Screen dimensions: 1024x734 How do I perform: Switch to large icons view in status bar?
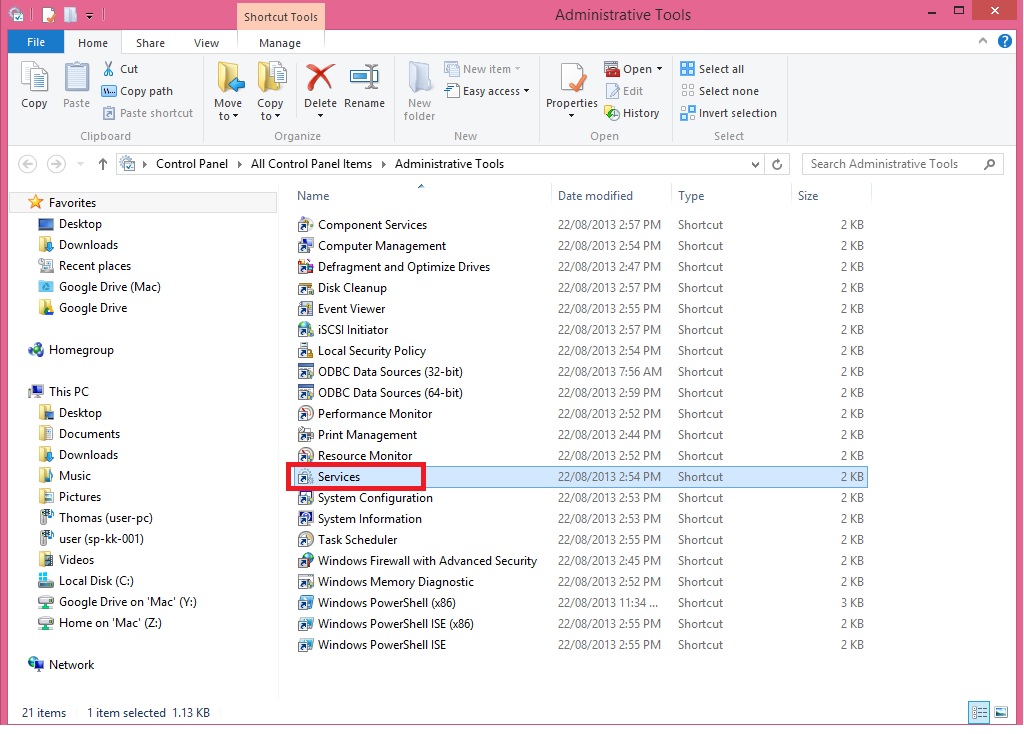pyautogui.click(x=1001, y=712)
